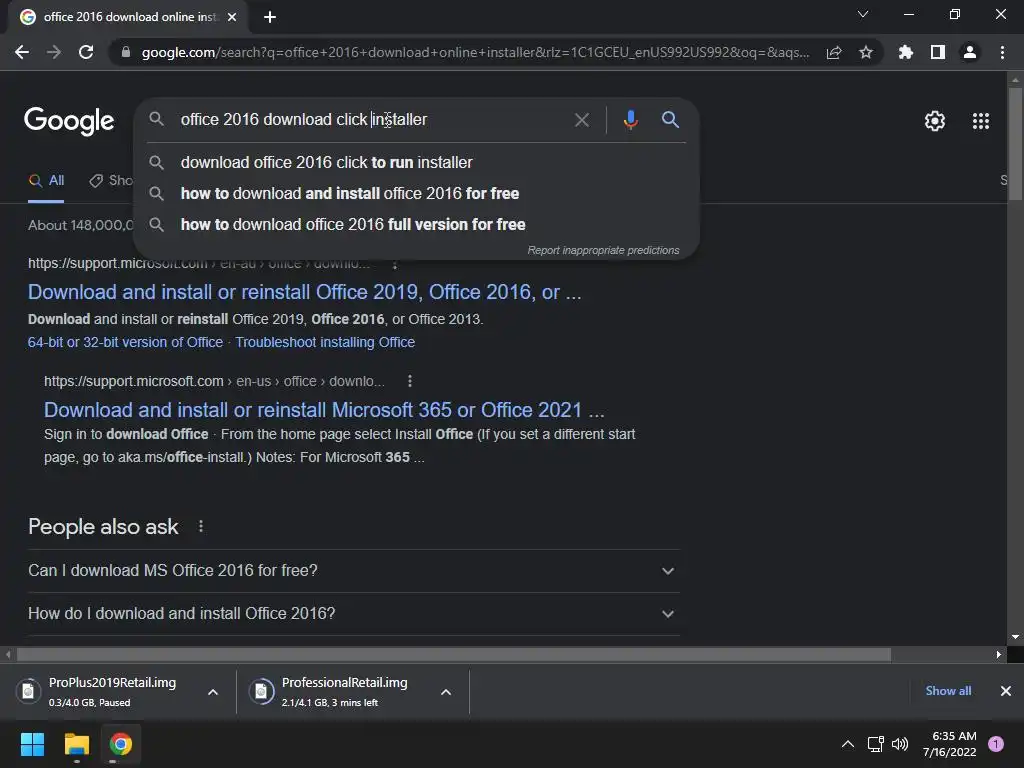
Task: Expand 'How do I download and install Office 2016?'
Action: coord(354,614)
